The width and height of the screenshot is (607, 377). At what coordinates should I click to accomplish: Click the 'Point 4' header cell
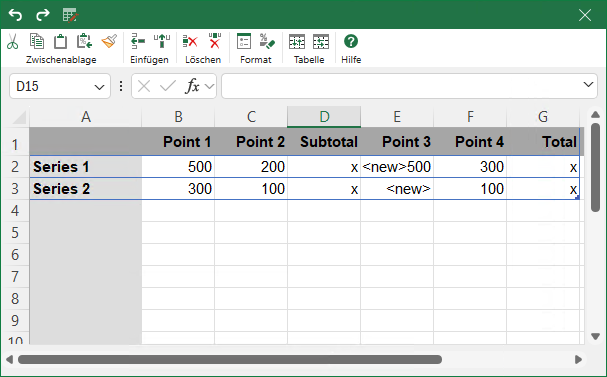tap(470, 142)
